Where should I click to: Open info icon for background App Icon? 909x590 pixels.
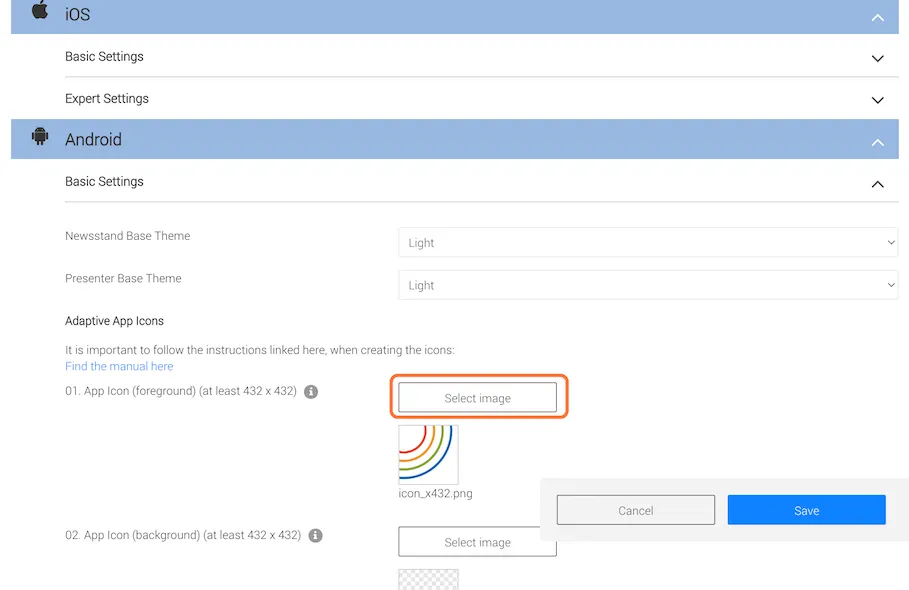315,536
